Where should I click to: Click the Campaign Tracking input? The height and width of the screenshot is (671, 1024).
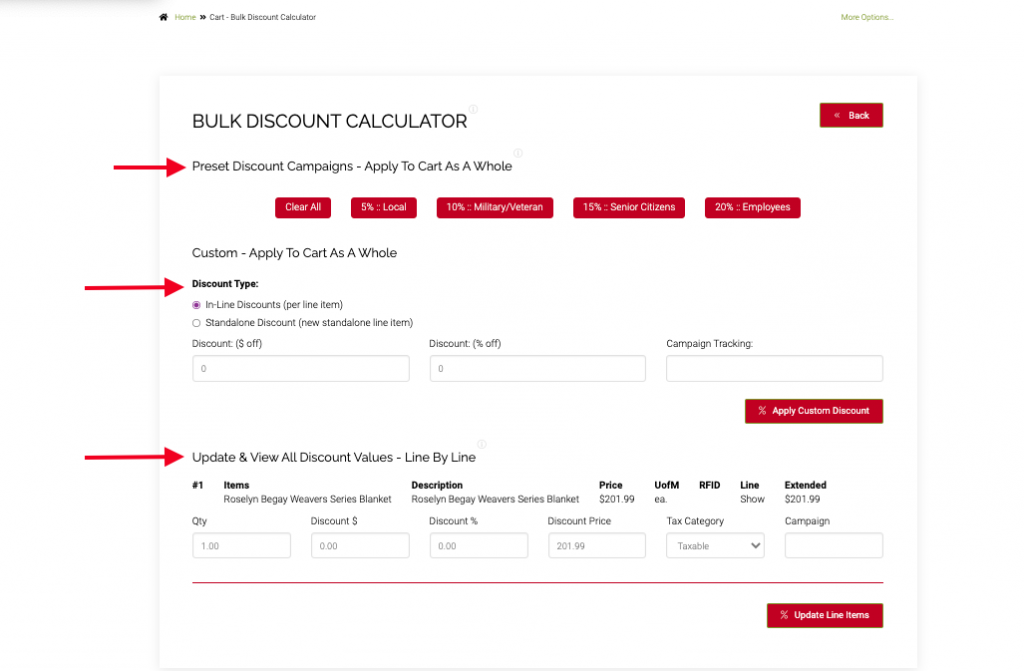(775, 368)
